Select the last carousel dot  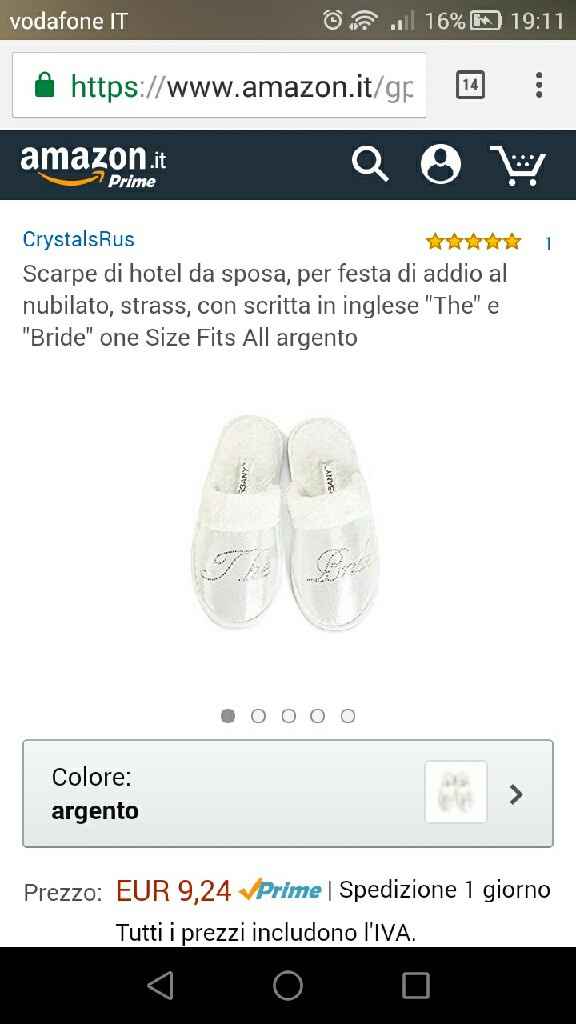click(x=348, y=716)
